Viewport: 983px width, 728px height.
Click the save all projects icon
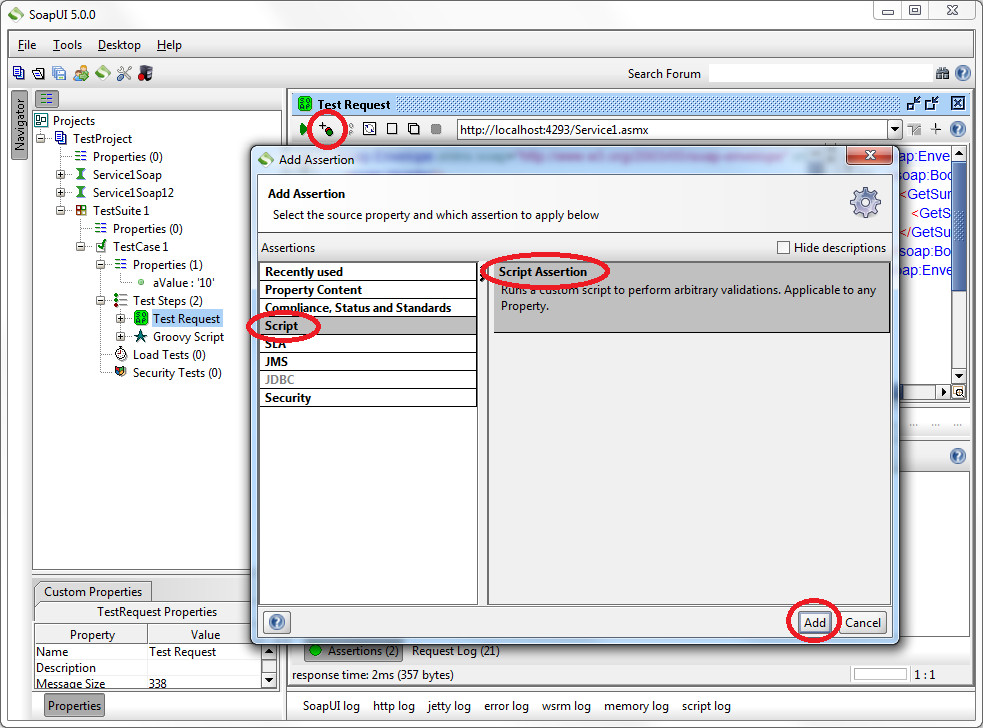[x=59, y=73]
